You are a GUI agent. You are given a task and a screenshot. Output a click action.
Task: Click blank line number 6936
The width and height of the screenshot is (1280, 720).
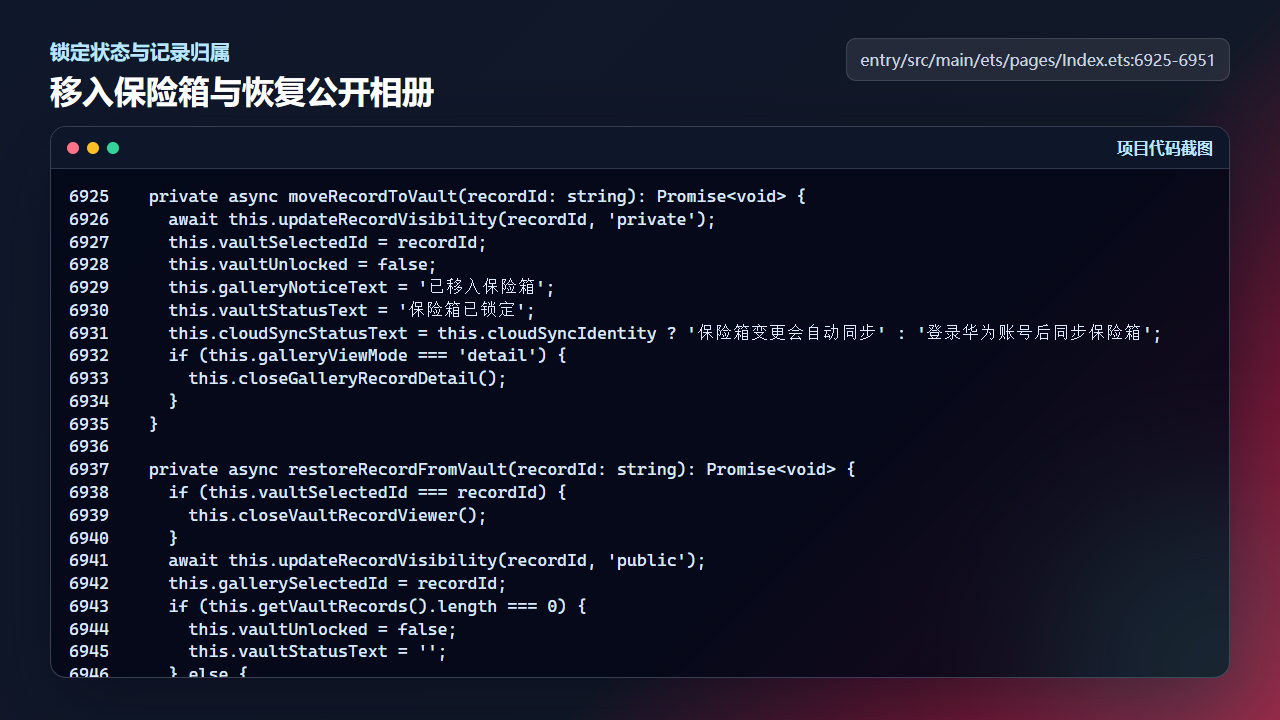[x=89, y=446]
